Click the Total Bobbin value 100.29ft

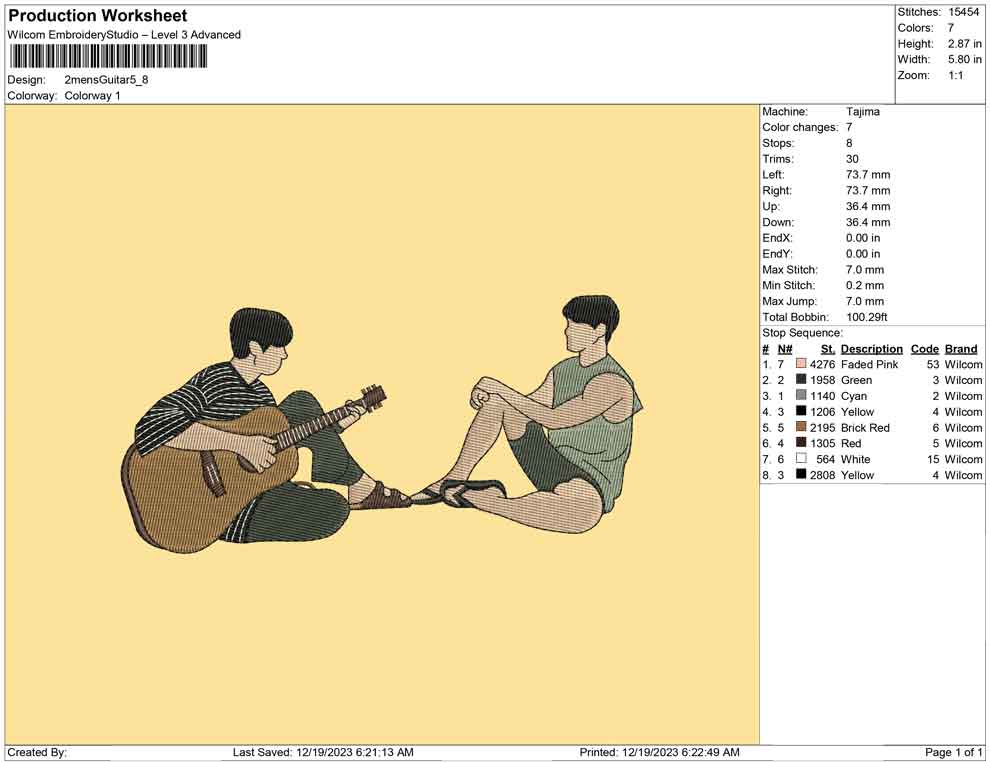867,317
